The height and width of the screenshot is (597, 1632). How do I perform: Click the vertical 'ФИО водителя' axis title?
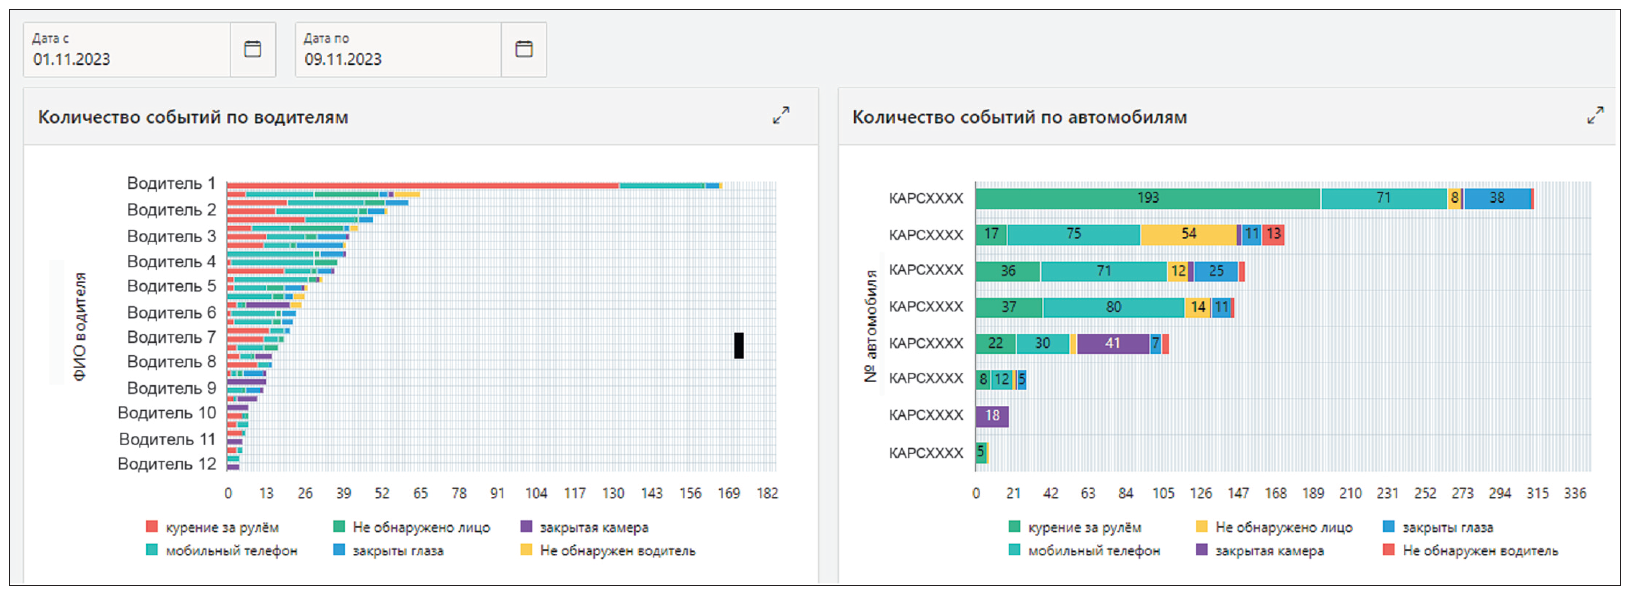(79, 327)
